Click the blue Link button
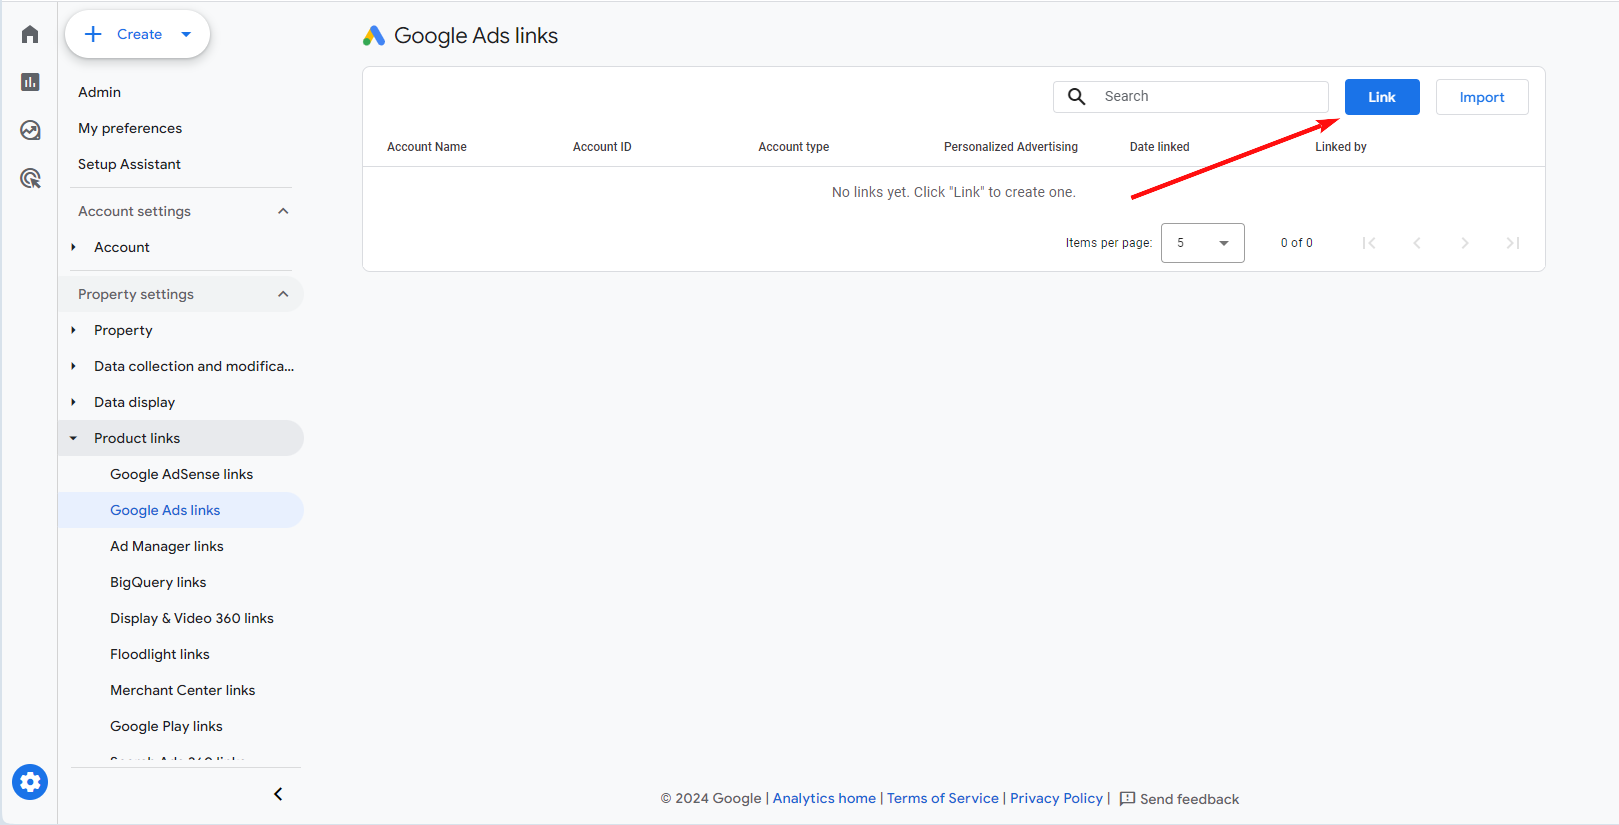 (1382, 97)
